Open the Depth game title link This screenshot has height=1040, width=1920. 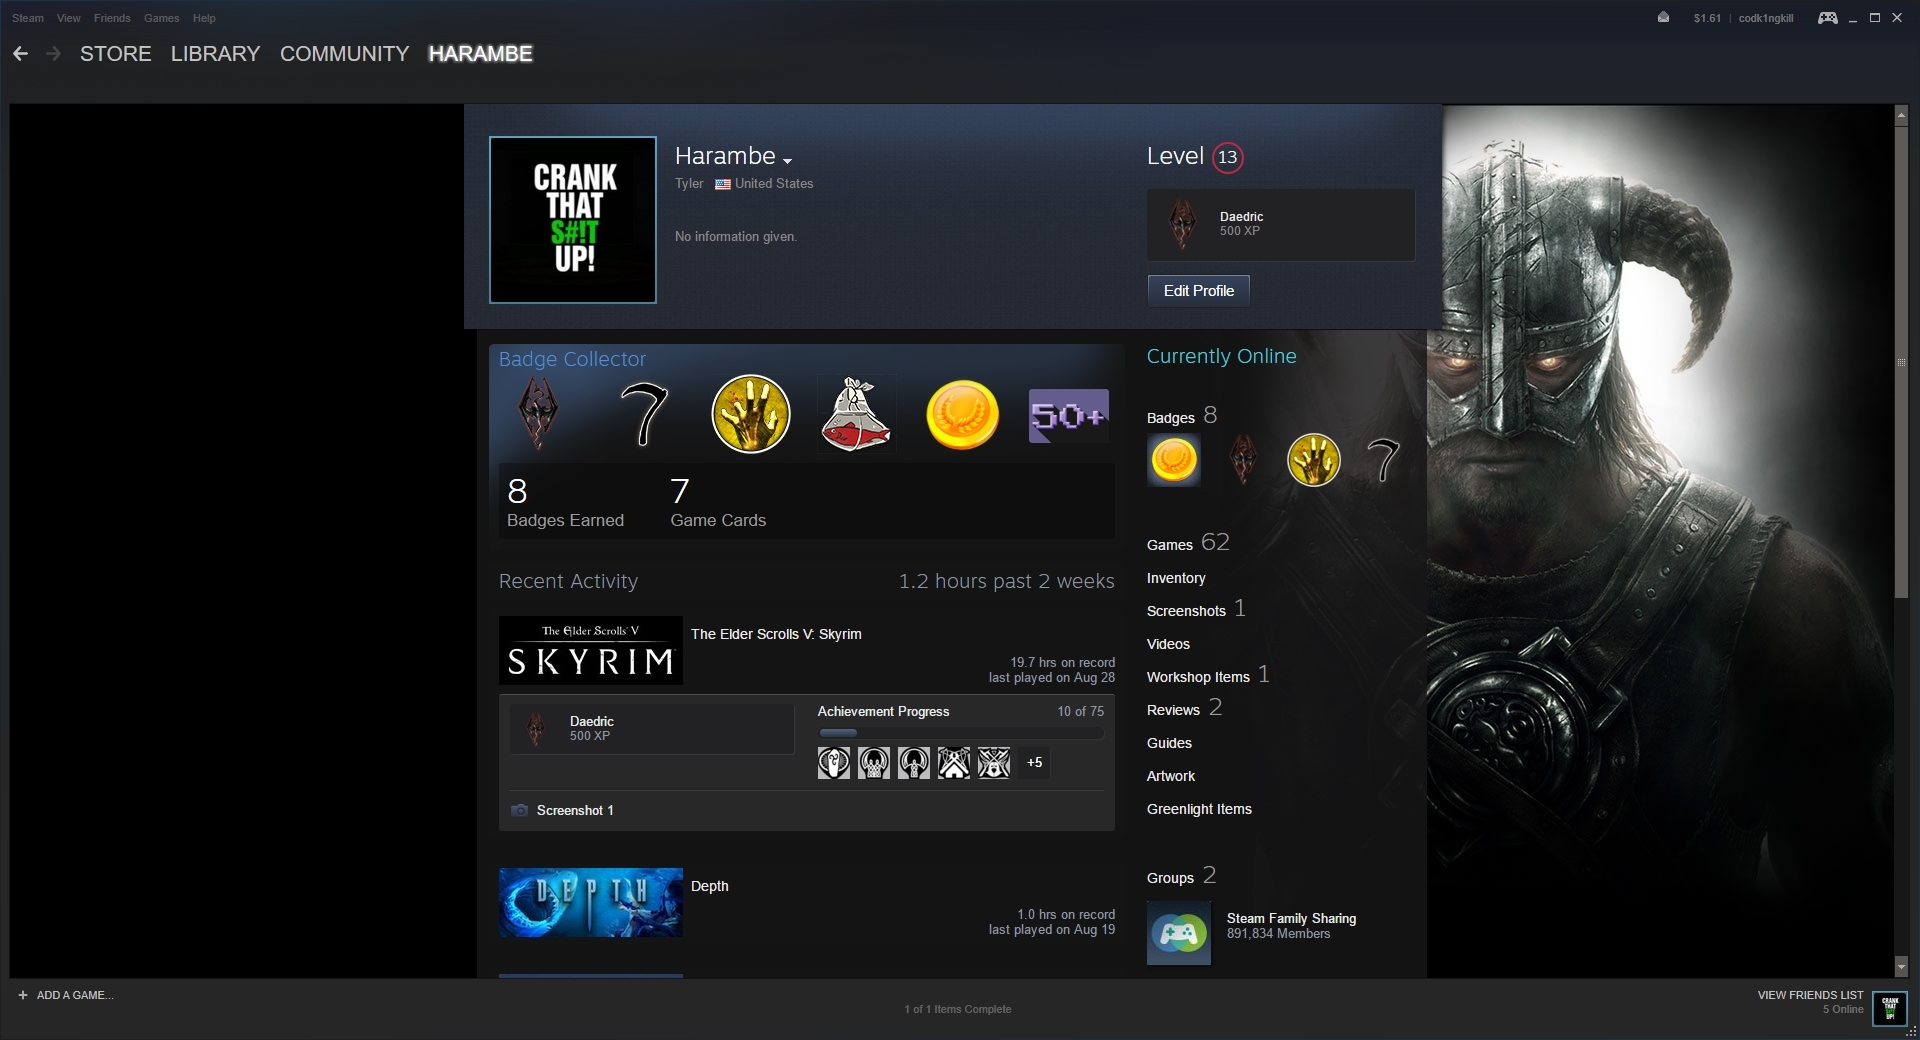click(x=709, y=886)
